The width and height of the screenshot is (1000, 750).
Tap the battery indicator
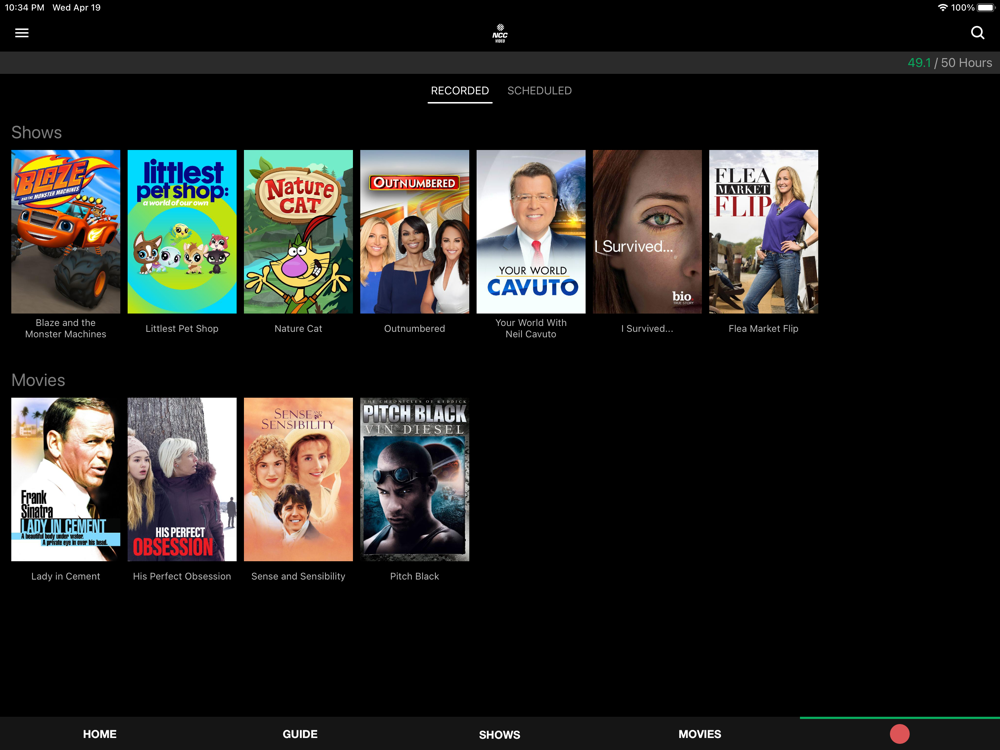pos(985,8)
